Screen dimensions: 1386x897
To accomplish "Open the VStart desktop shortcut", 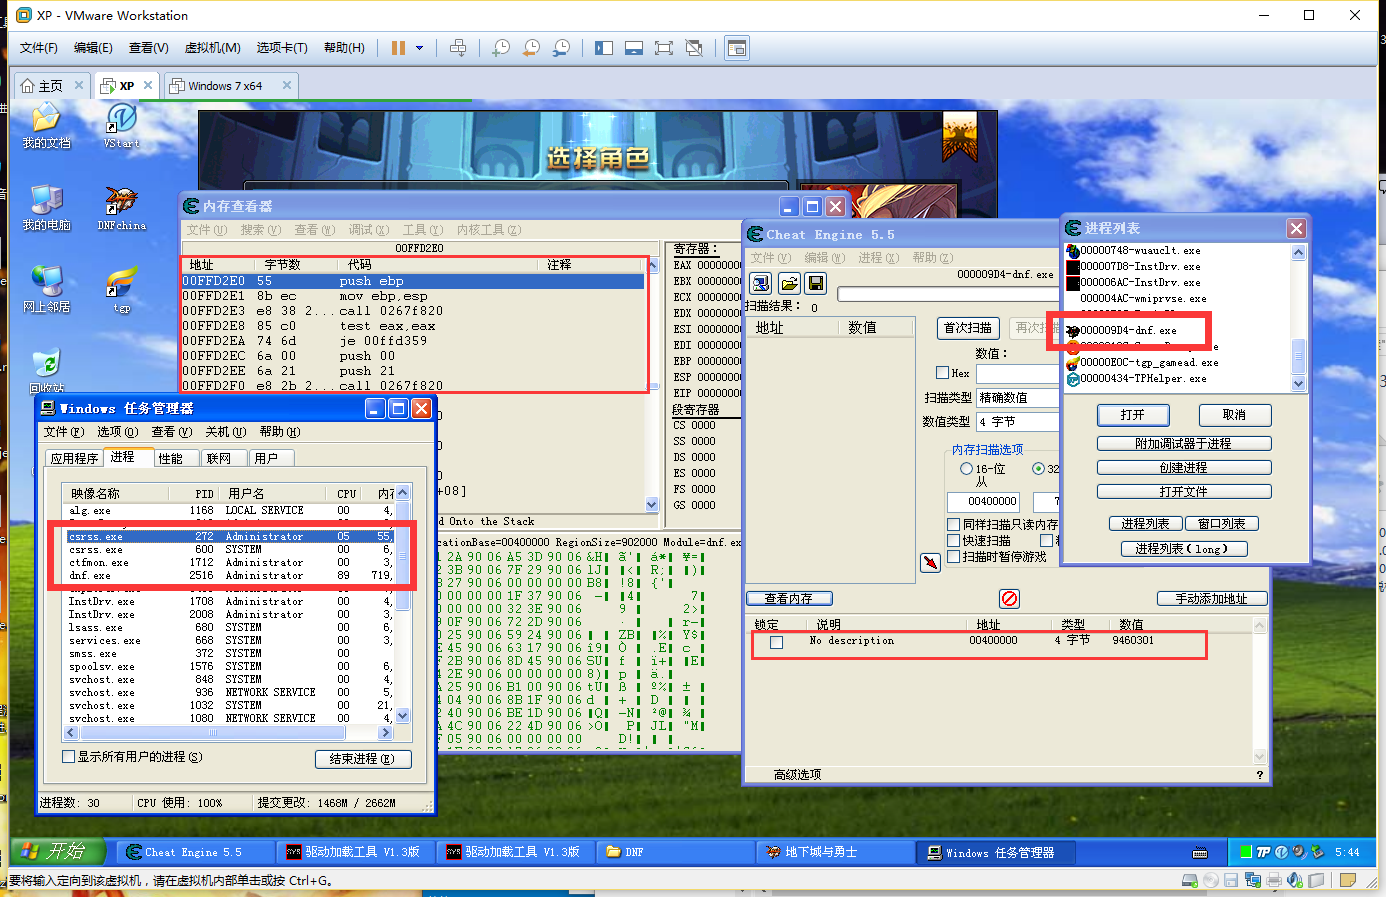I will pyautogui.click(x=122, y=125).
